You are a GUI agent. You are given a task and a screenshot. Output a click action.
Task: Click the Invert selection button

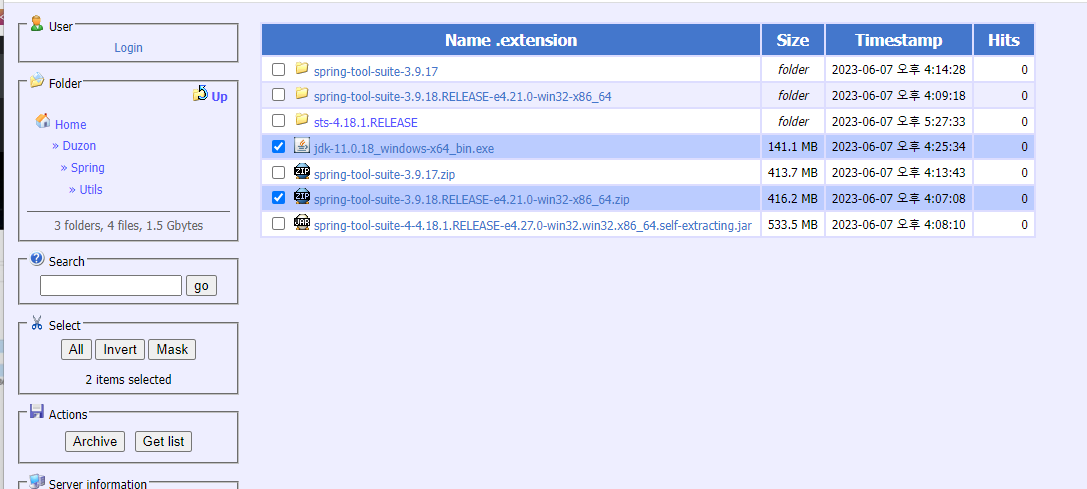tap(120, 350)
